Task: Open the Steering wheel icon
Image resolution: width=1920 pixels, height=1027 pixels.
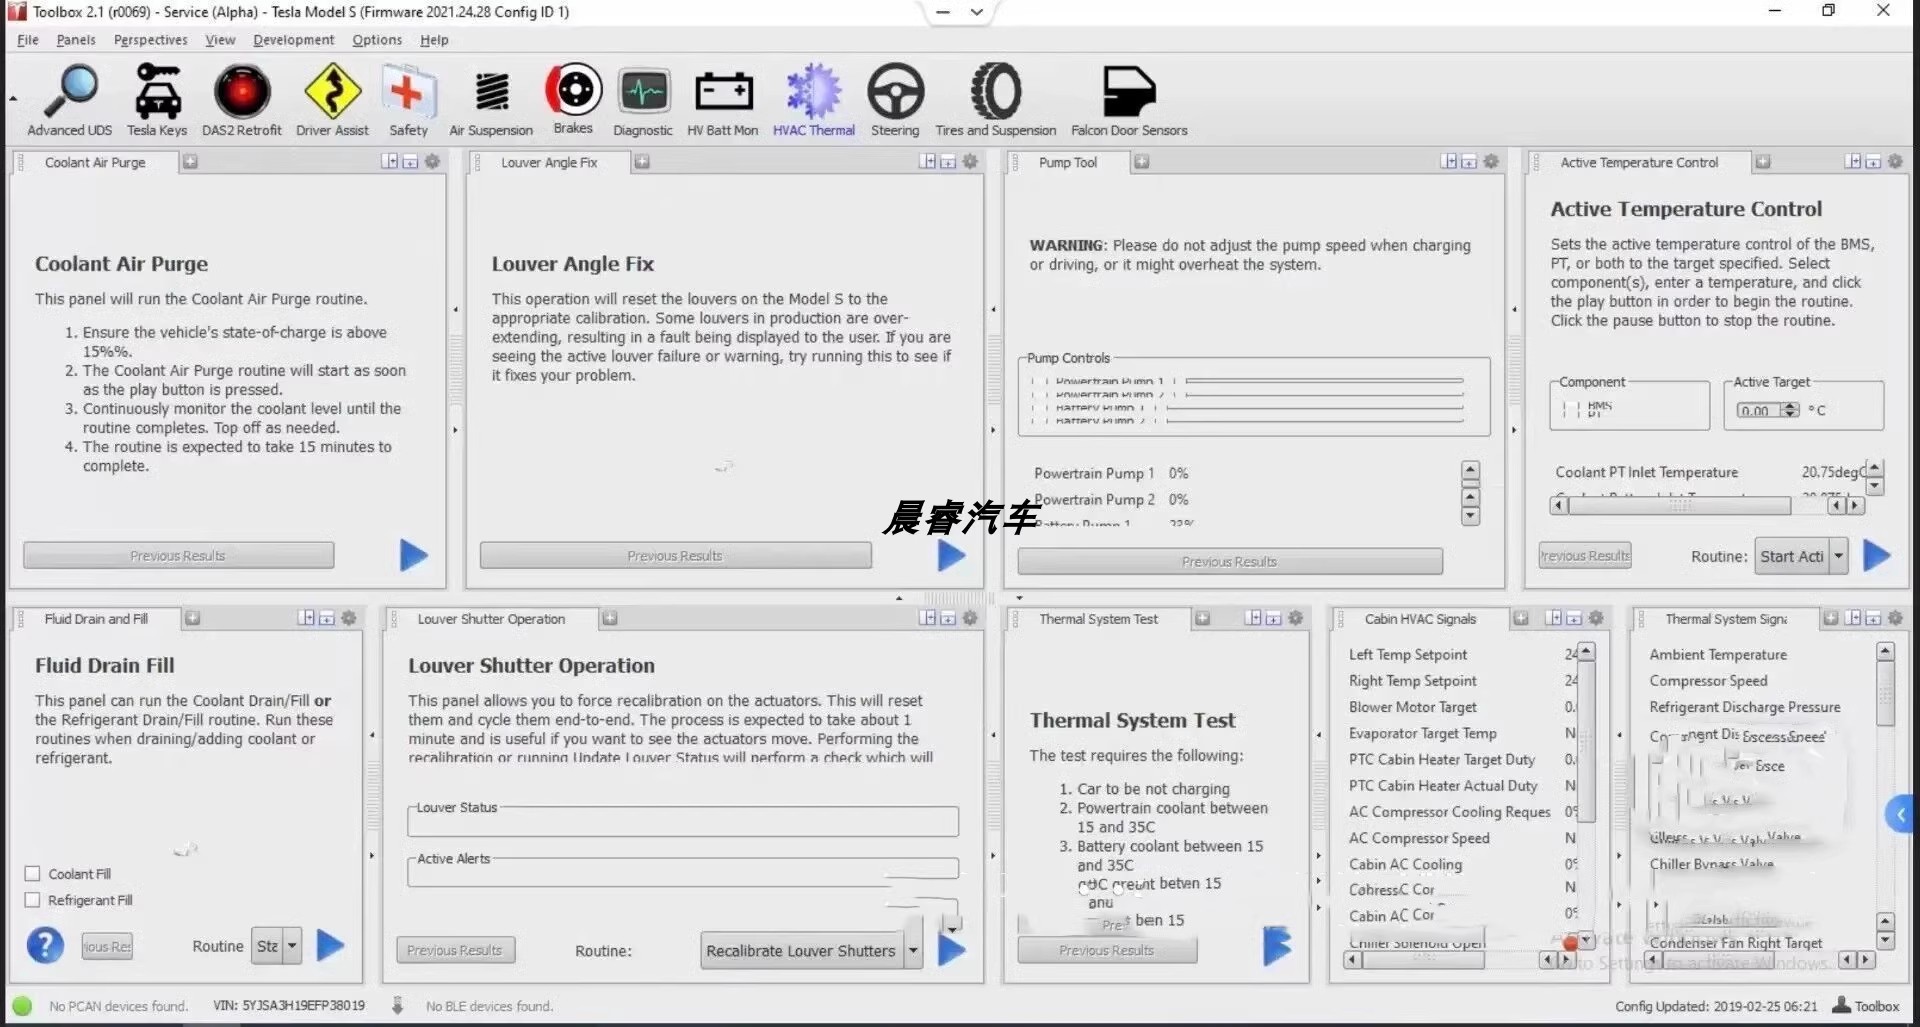Action: [895, 99]
